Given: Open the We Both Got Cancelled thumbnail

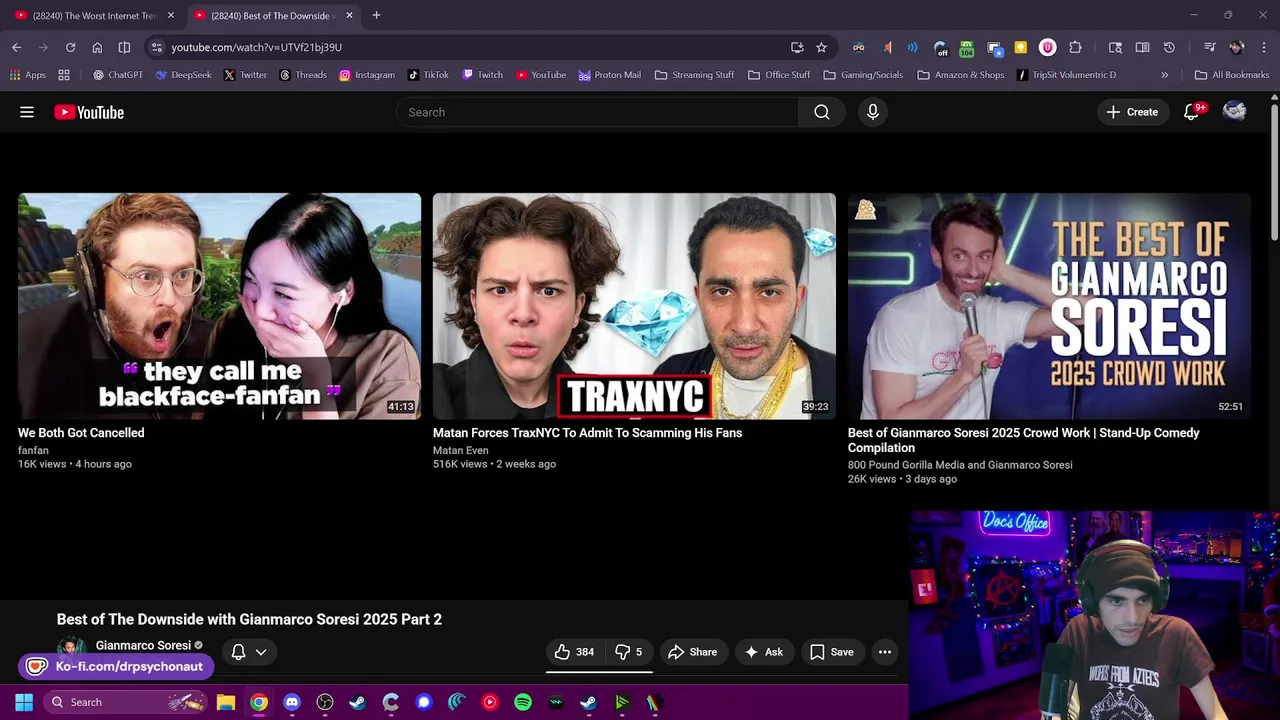Looking at the screenshot, I should (x=219, y=306).
